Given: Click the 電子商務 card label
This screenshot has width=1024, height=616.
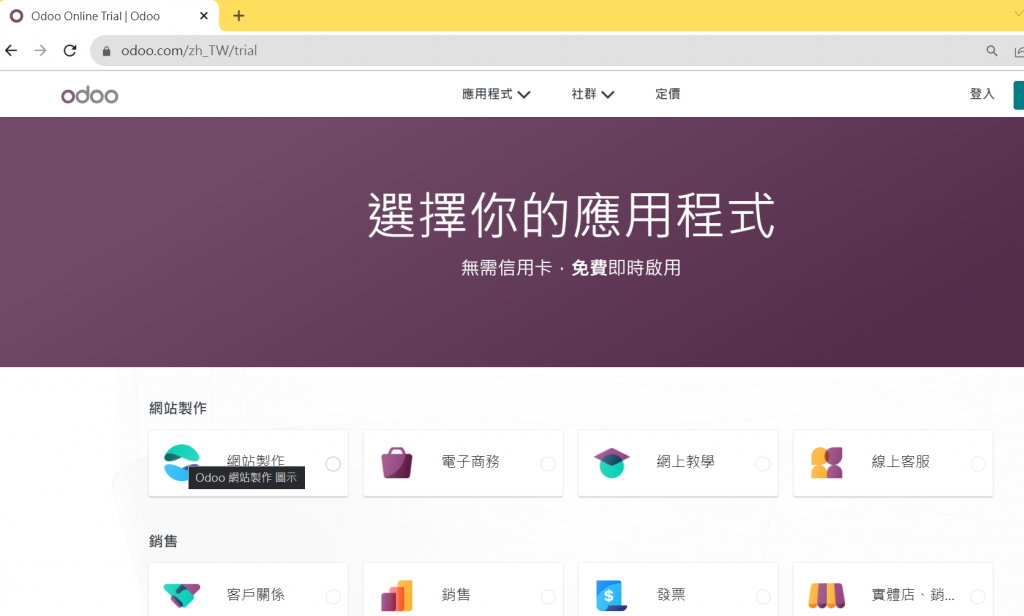Looking at the screenshot, I should tap(470, 462).
